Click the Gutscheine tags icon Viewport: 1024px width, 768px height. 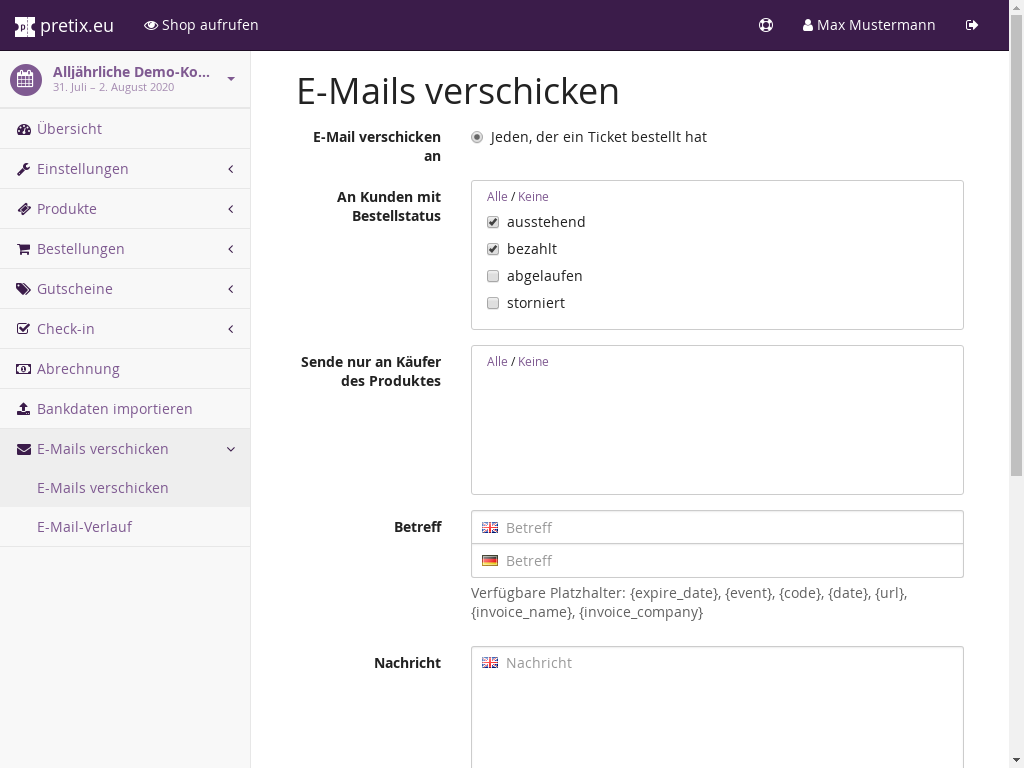click(x=24, y=289)
